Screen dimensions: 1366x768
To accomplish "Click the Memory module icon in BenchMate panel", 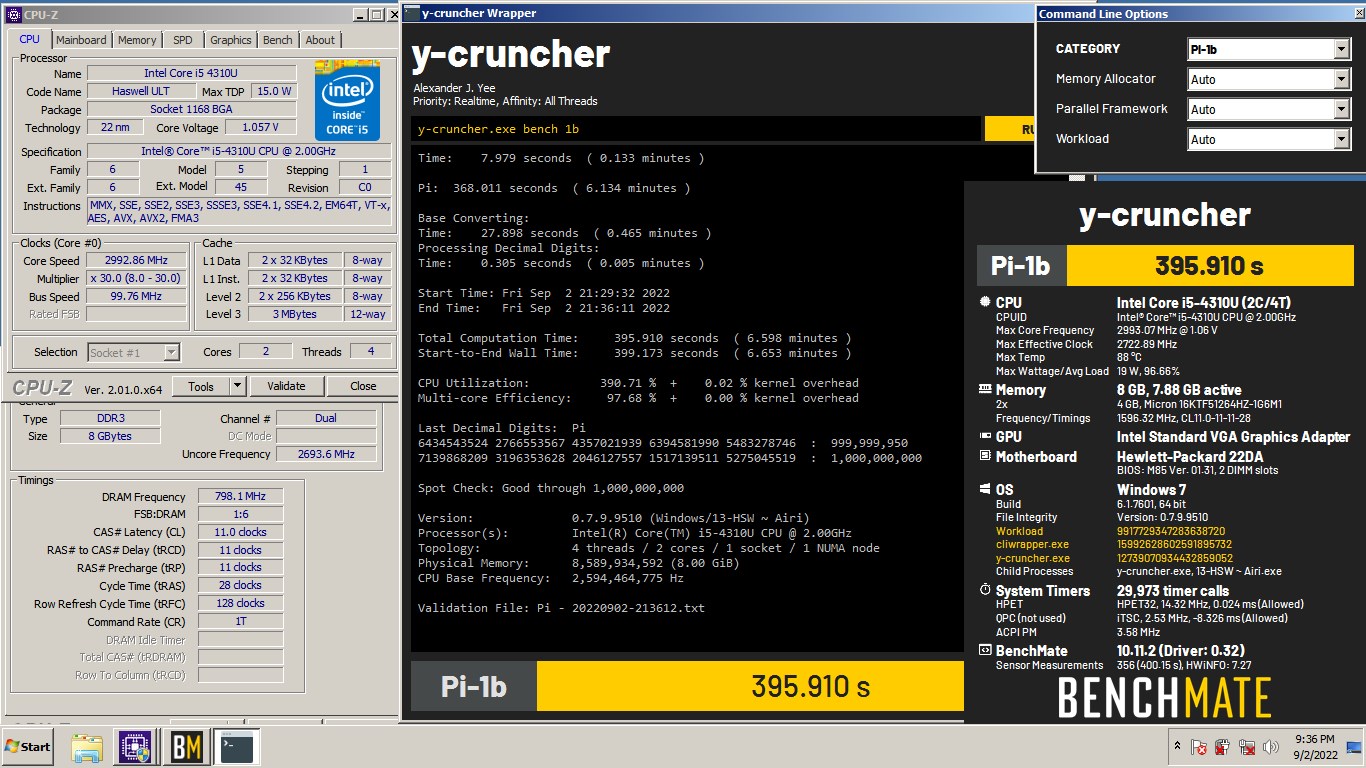I will (984, 390).
